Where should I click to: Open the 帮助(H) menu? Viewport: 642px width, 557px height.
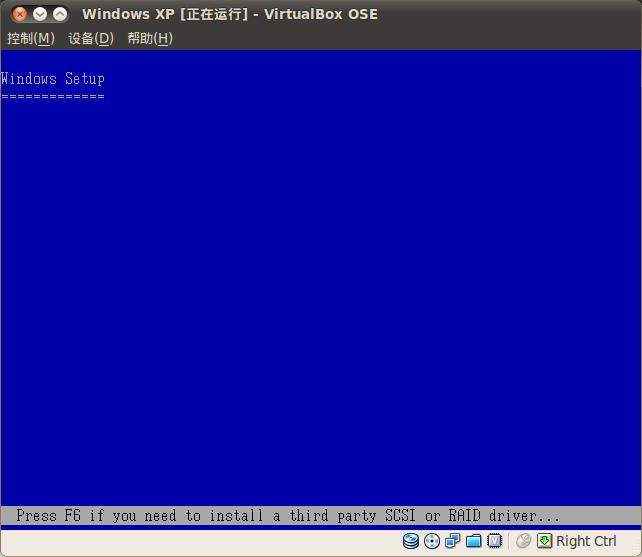pos(150,38)
